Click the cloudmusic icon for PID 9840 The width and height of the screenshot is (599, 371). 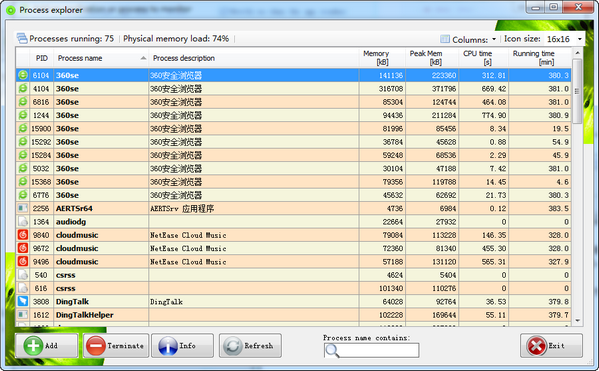point(23,235)
